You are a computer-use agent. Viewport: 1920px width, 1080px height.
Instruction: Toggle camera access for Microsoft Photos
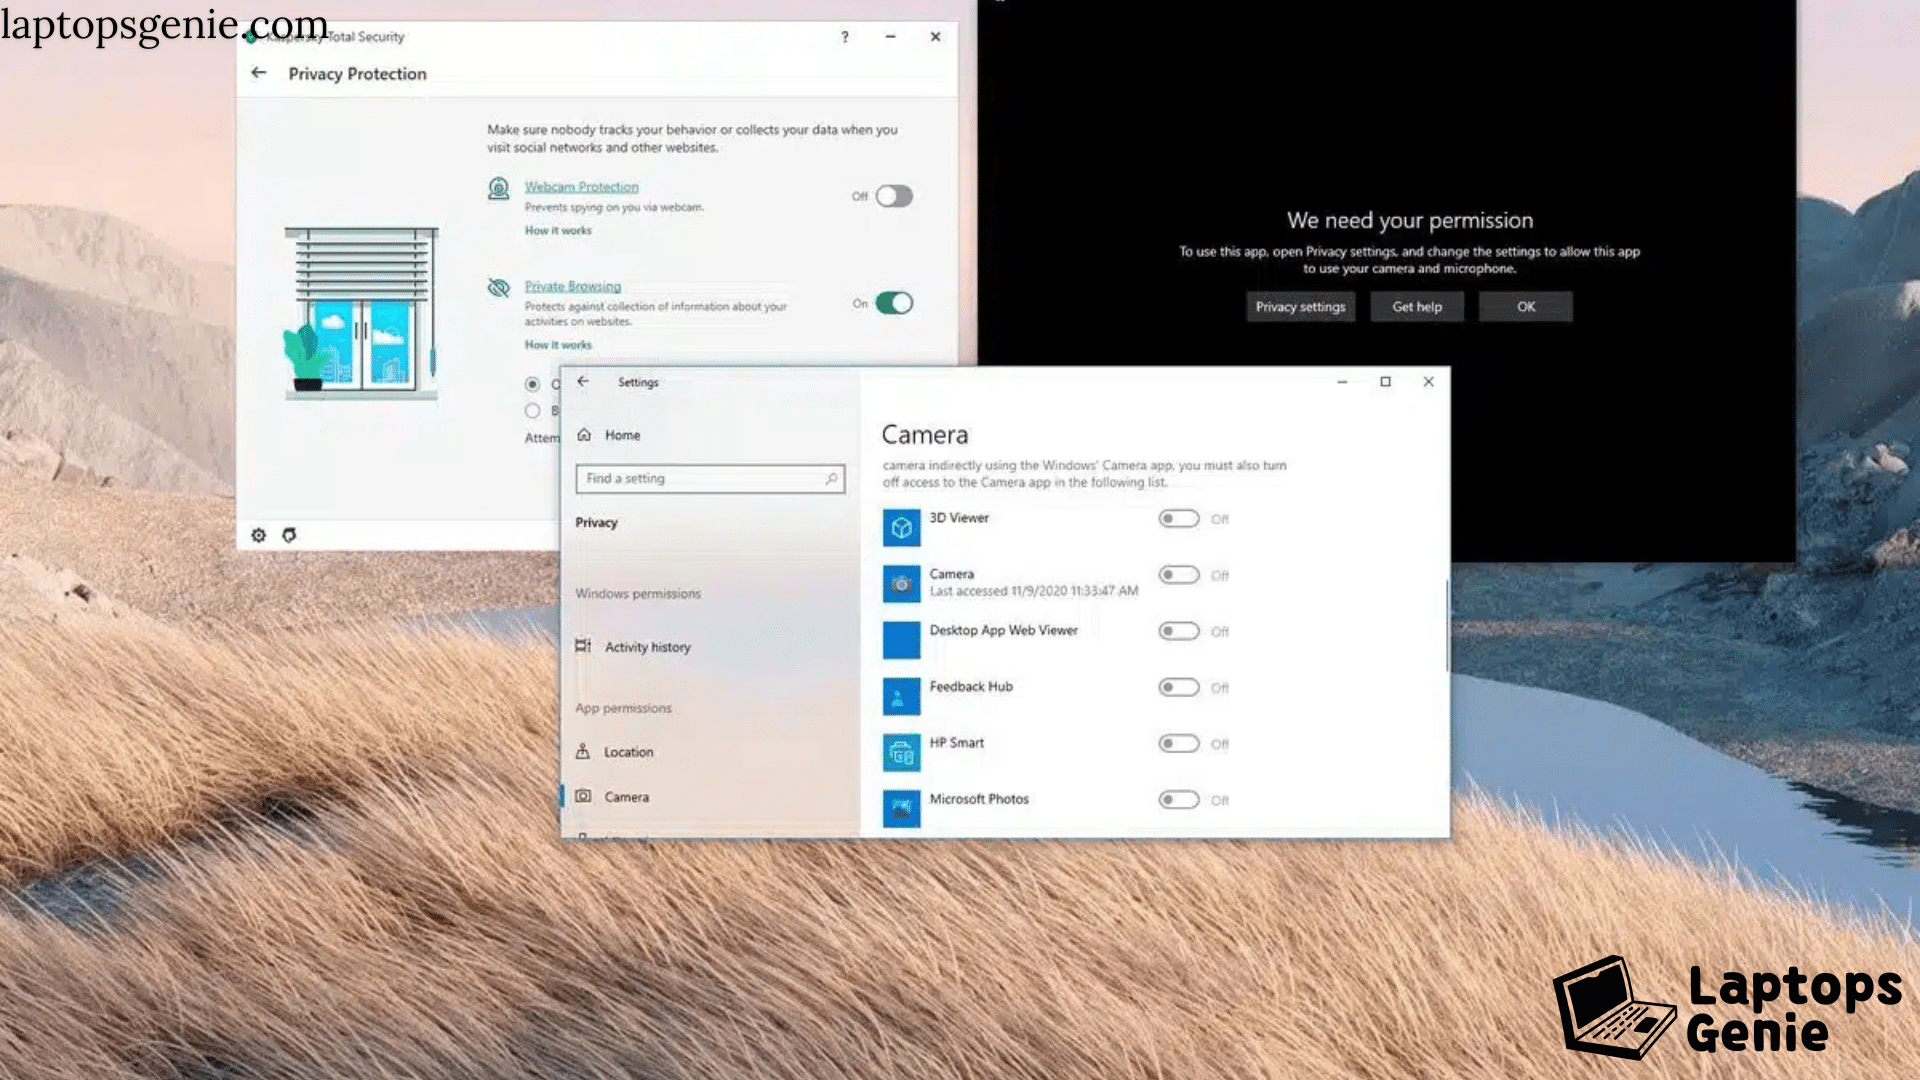click(x=1178, y=800)
